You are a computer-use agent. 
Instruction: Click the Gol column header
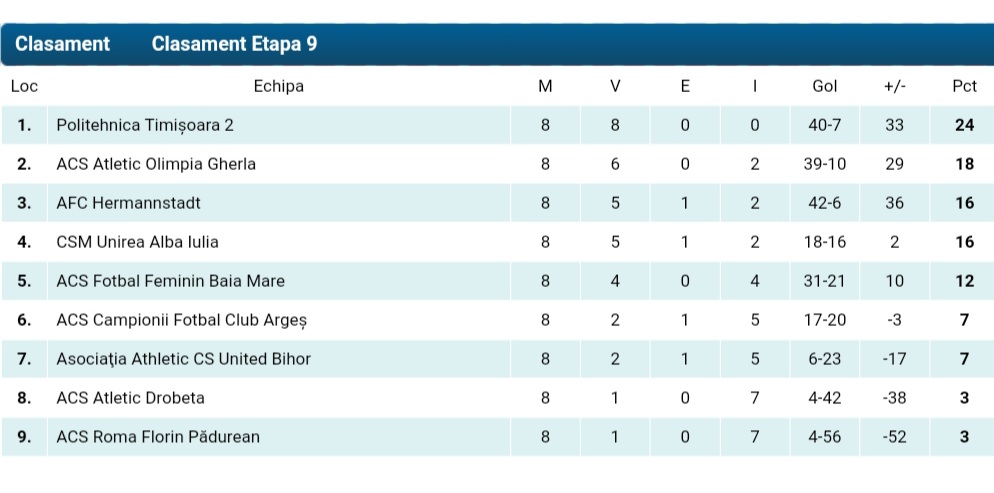[x=825, y=86]
